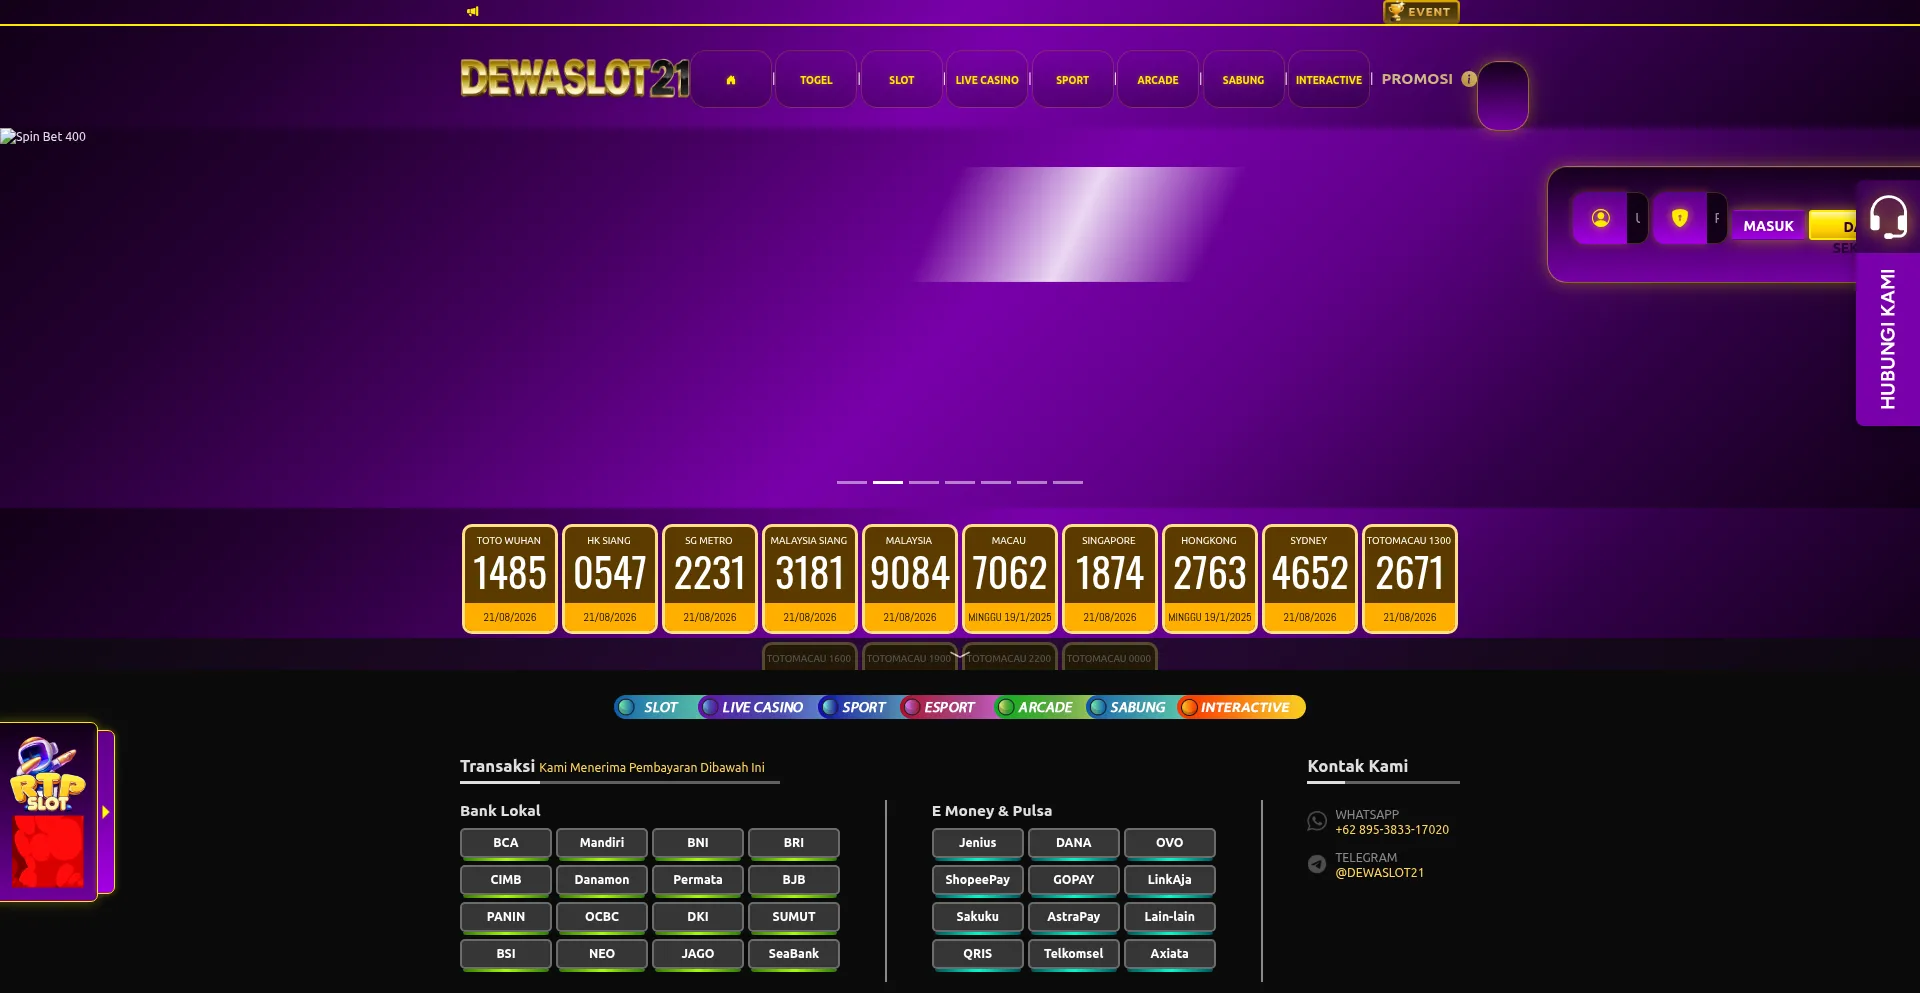Click WhatsApp number +62 895-3833-17020
1920x993 pixels.
[x=1392, y=830]
